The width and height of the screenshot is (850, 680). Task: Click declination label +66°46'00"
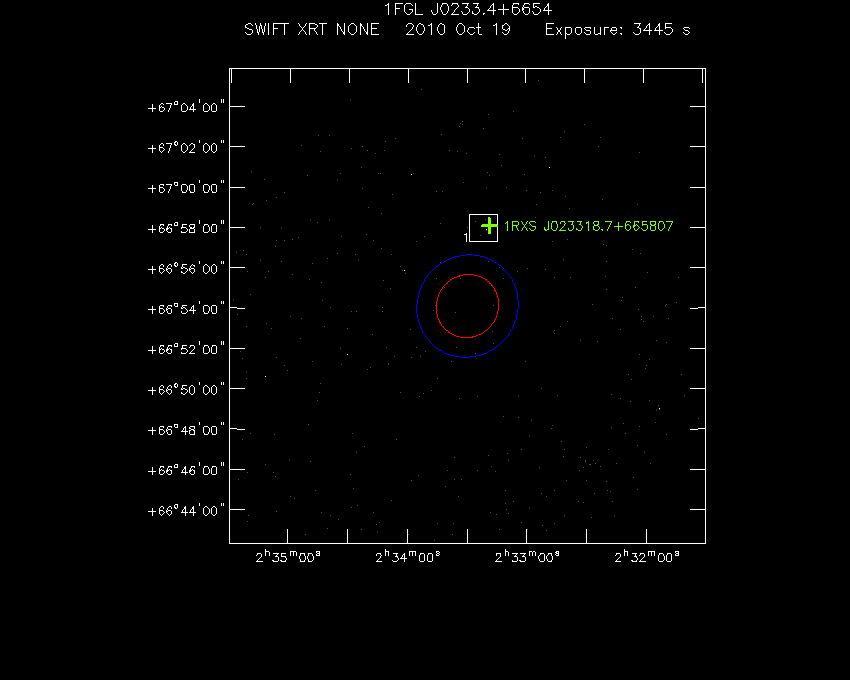(186, 470)
